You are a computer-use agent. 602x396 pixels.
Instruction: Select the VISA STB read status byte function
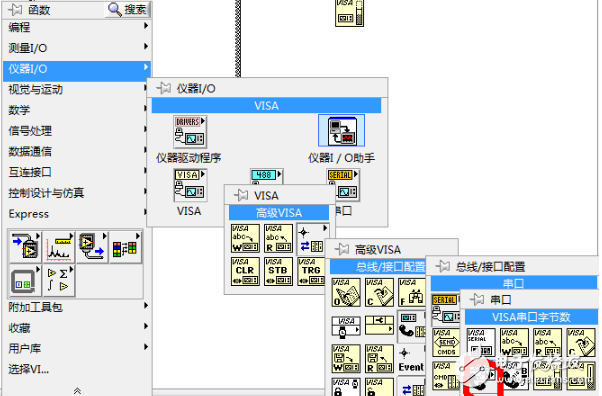(278, 272)
